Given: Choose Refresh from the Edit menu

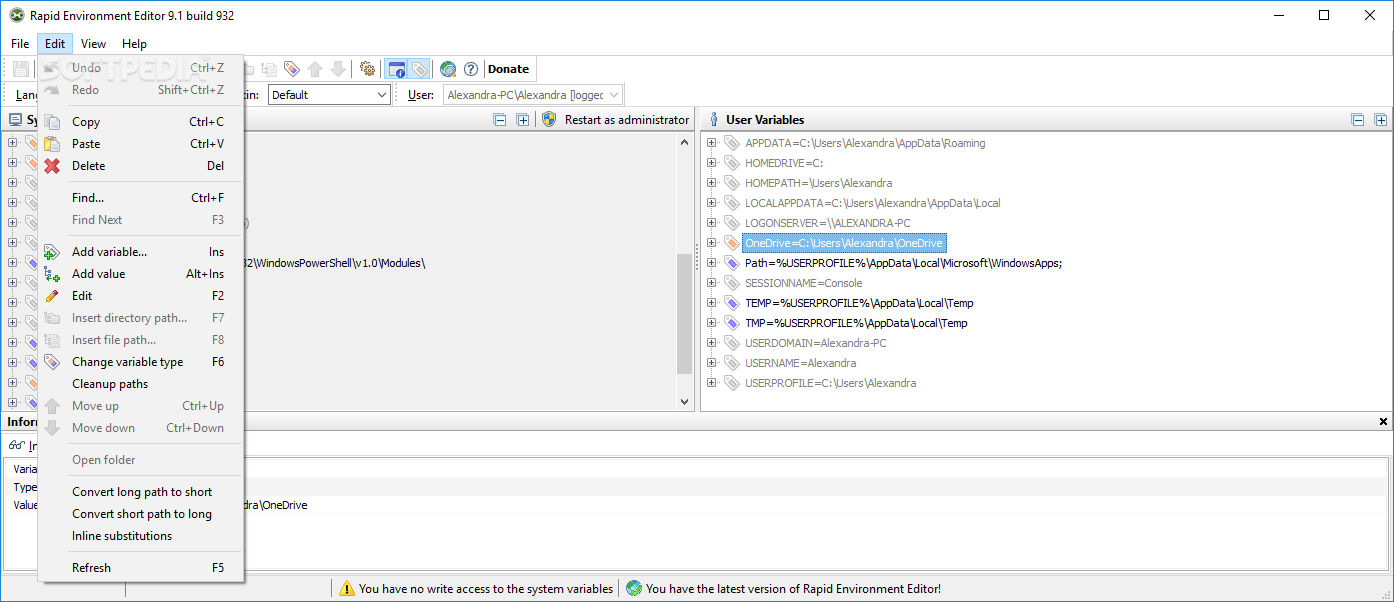Looking at the screenshot, I should 140,568.
